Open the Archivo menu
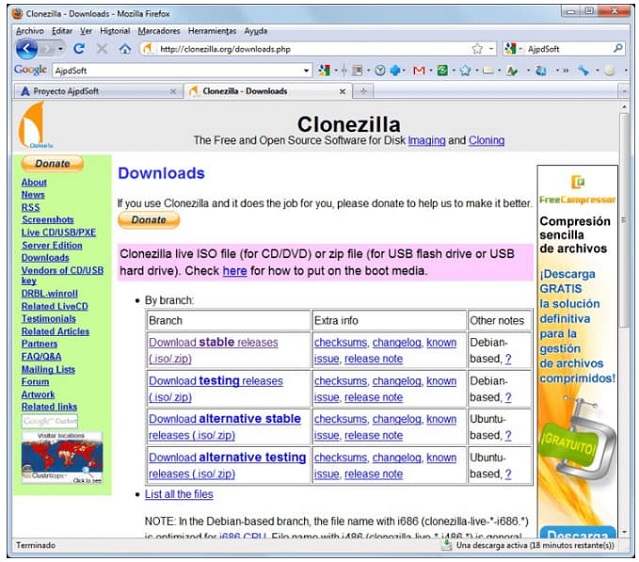The image size is (639, 562). [29, 31]
